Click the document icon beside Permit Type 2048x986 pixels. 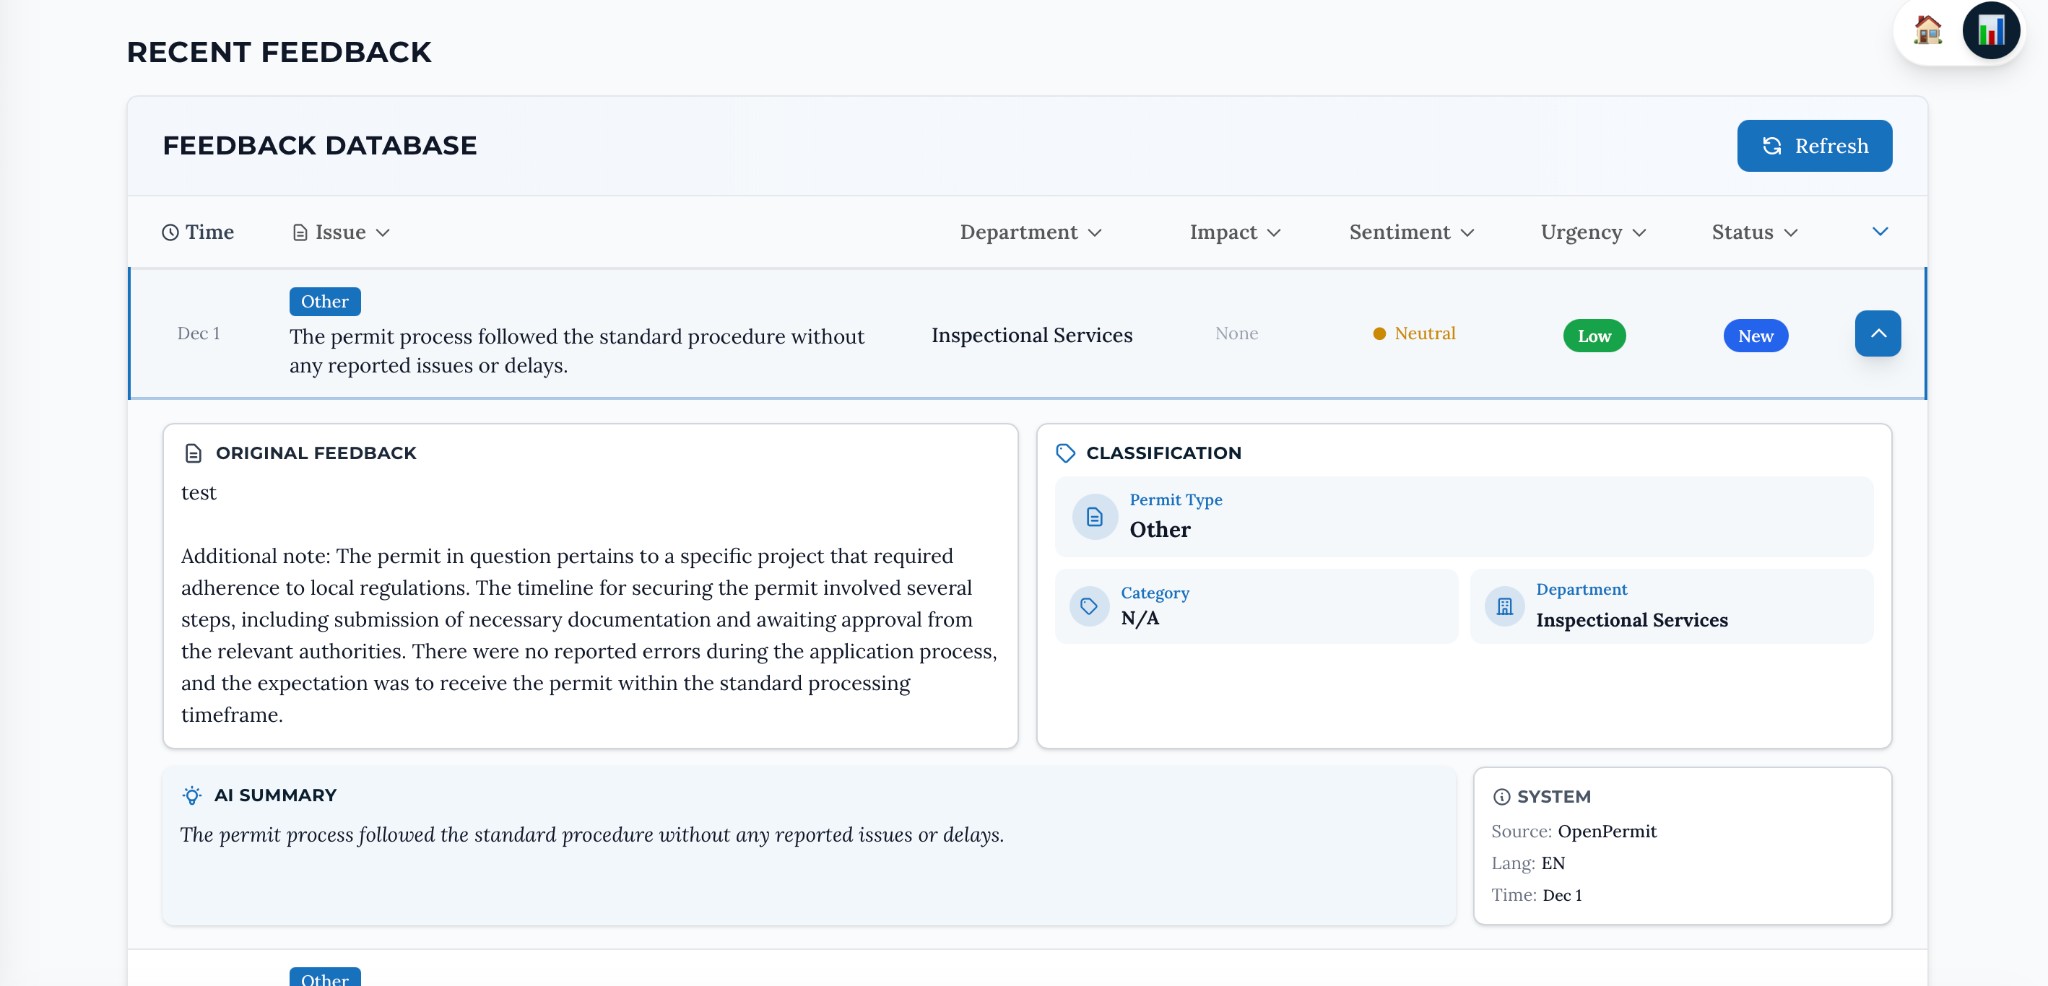click(1094, 516)
